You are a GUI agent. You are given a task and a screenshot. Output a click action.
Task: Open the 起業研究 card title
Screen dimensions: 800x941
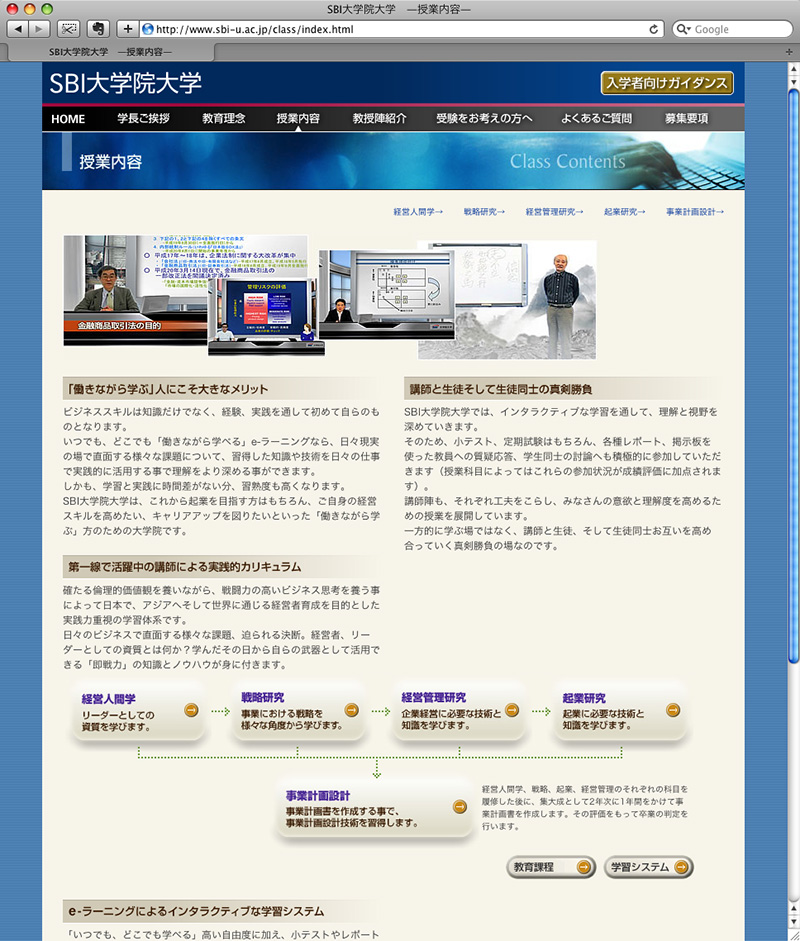point(584,698)
